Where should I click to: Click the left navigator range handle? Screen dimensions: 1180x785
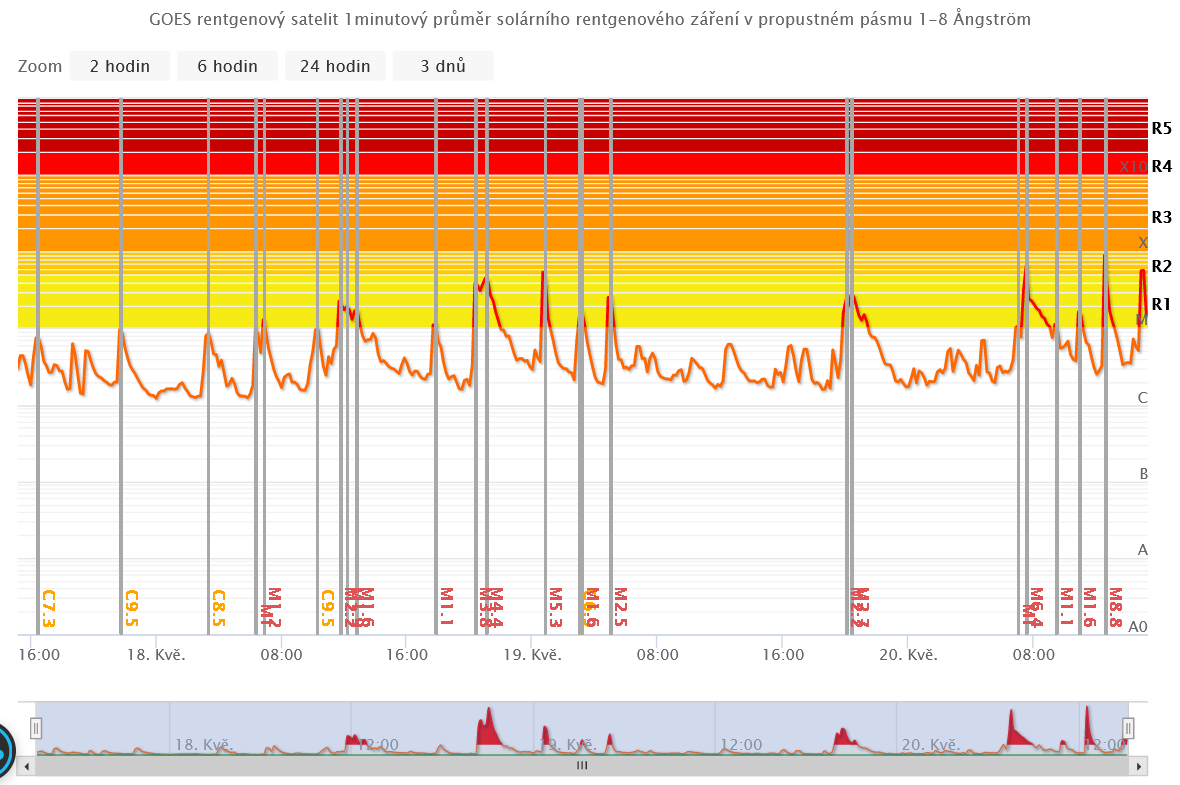[36, 727]
